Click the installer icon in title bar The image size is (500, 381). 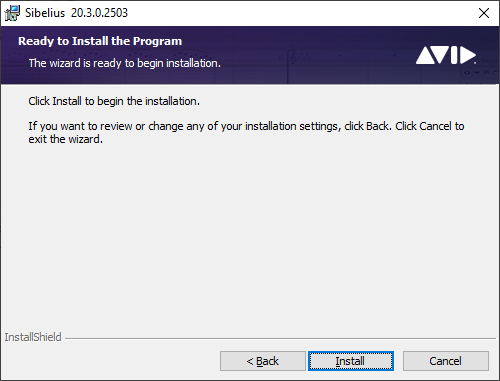coord(12,13)
